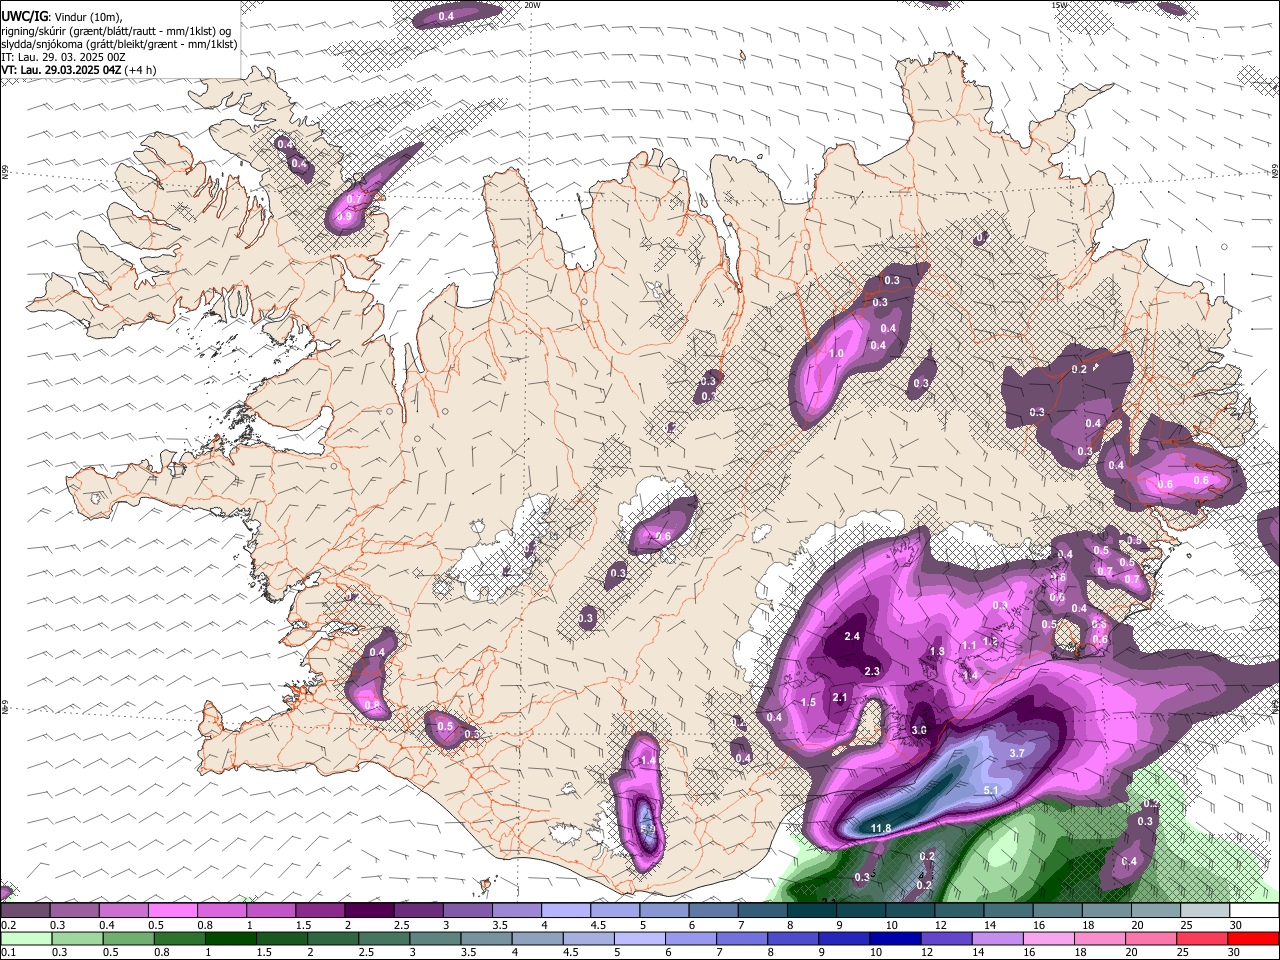This screenshot has height=960, width=1280.
Task: Select the 3.7 precipitation value label
Action: 1017,753
